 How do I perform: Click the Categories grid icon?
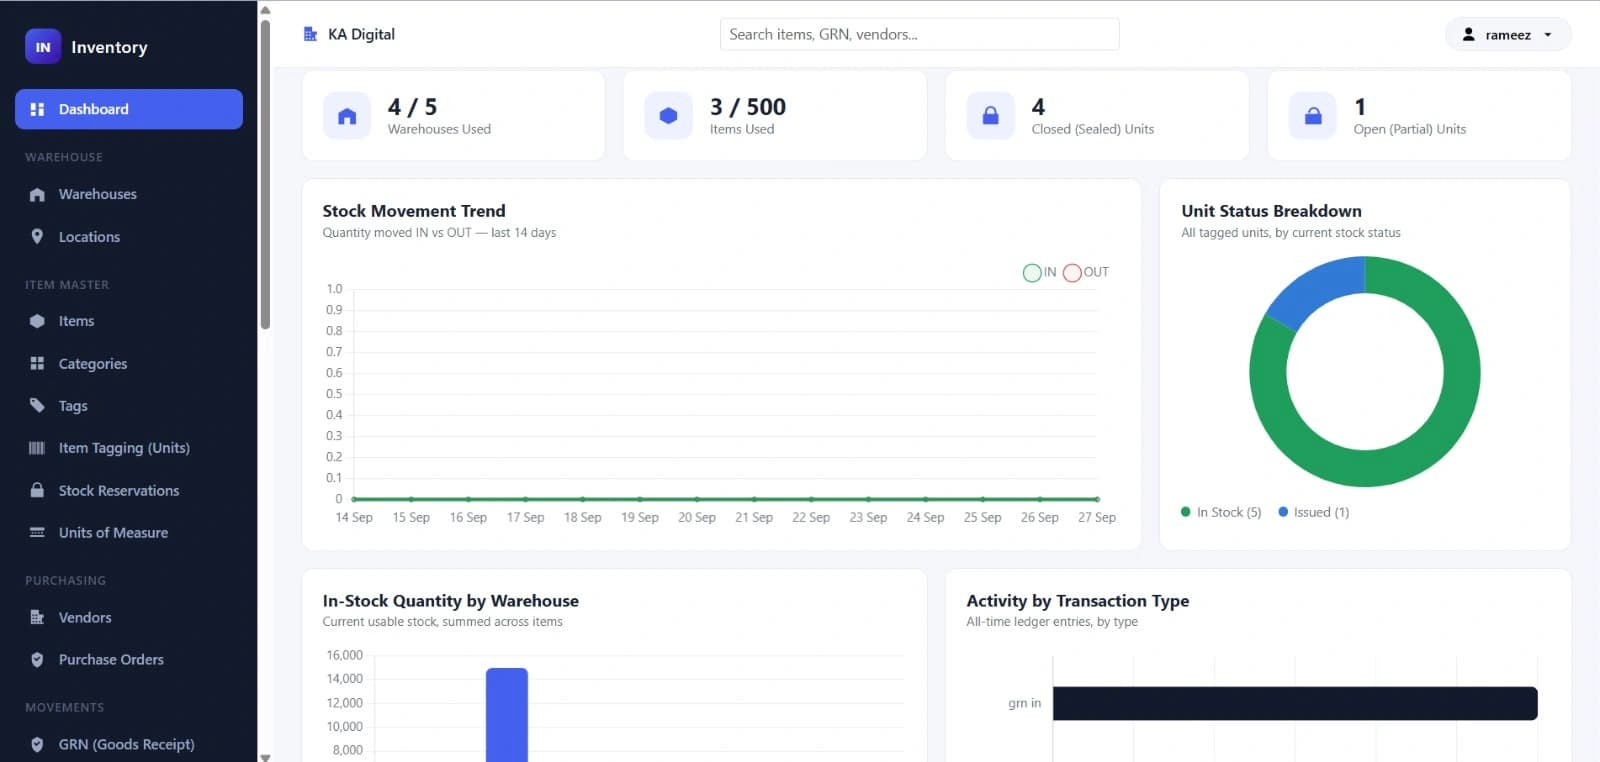[x=37, y=364]
